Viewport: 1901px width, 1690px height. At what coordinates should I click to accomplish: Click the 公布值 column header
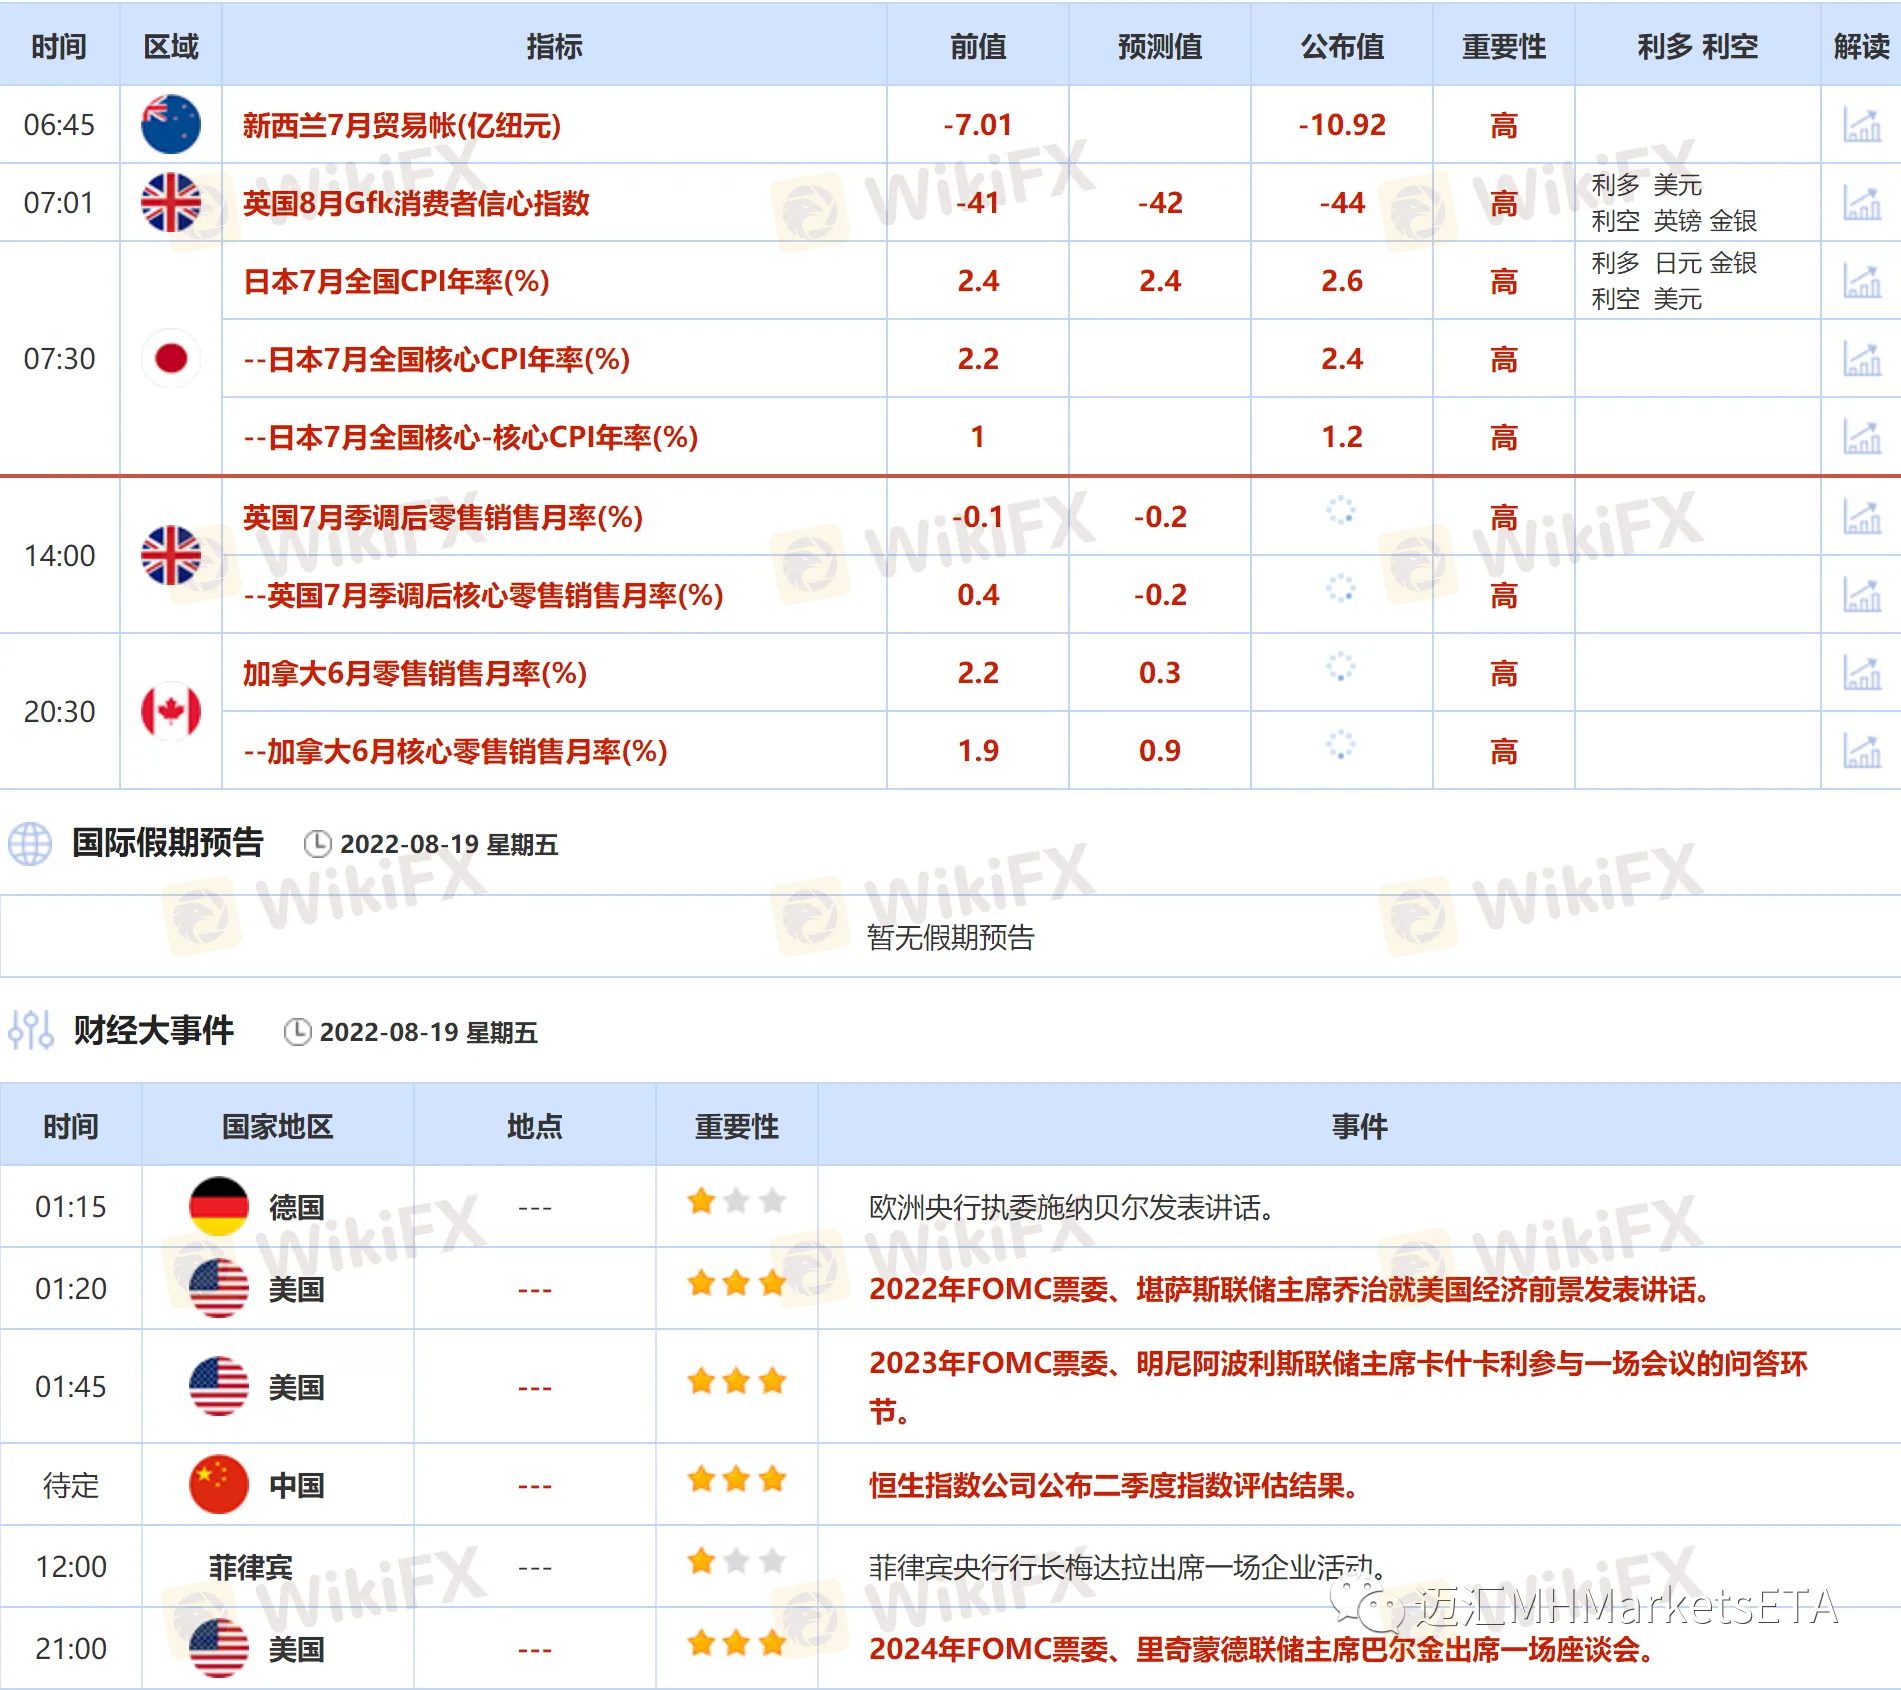coord(1342,46)
